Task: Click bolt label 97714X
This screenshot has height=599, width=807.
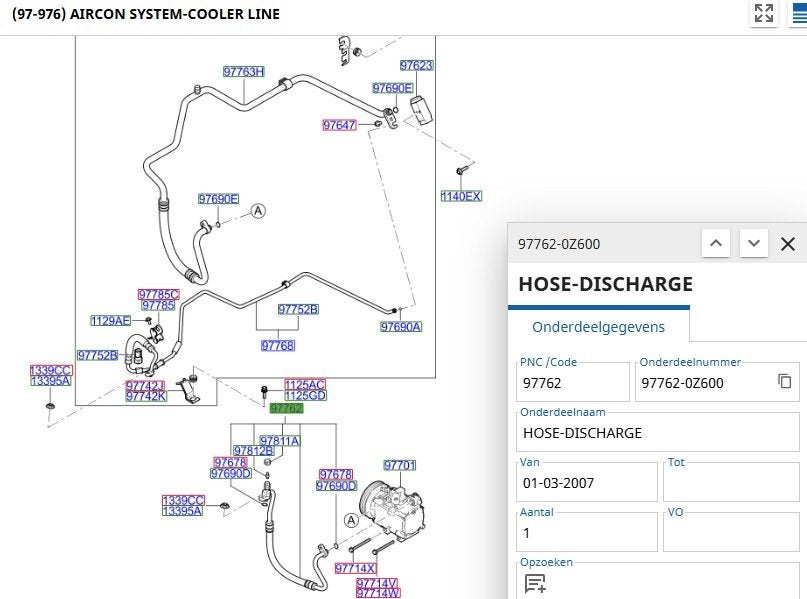Action: (x=355, y=568)
